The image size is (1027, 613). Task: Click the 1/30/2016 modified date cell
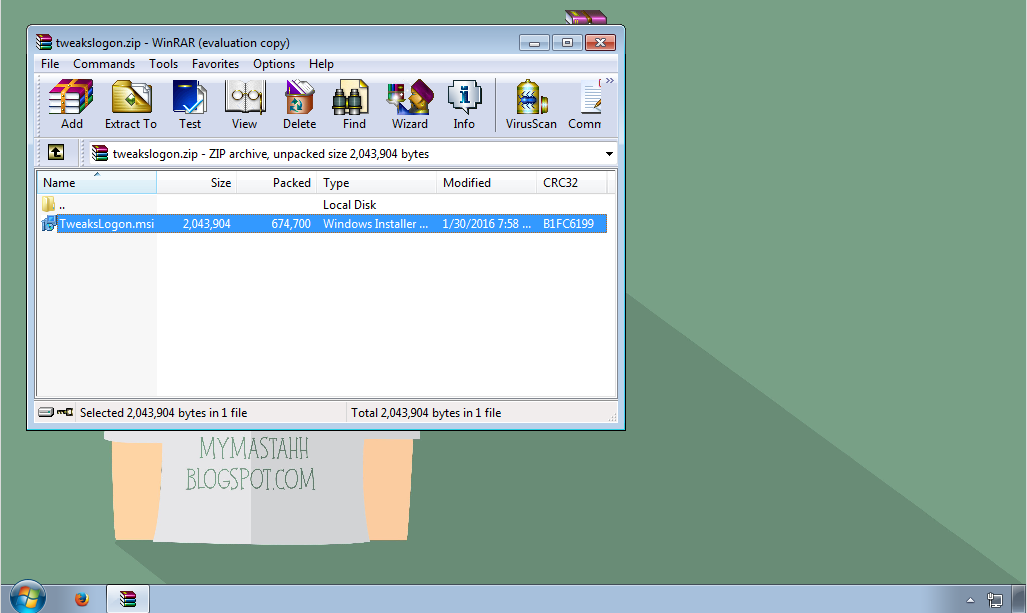click(486, 224)
